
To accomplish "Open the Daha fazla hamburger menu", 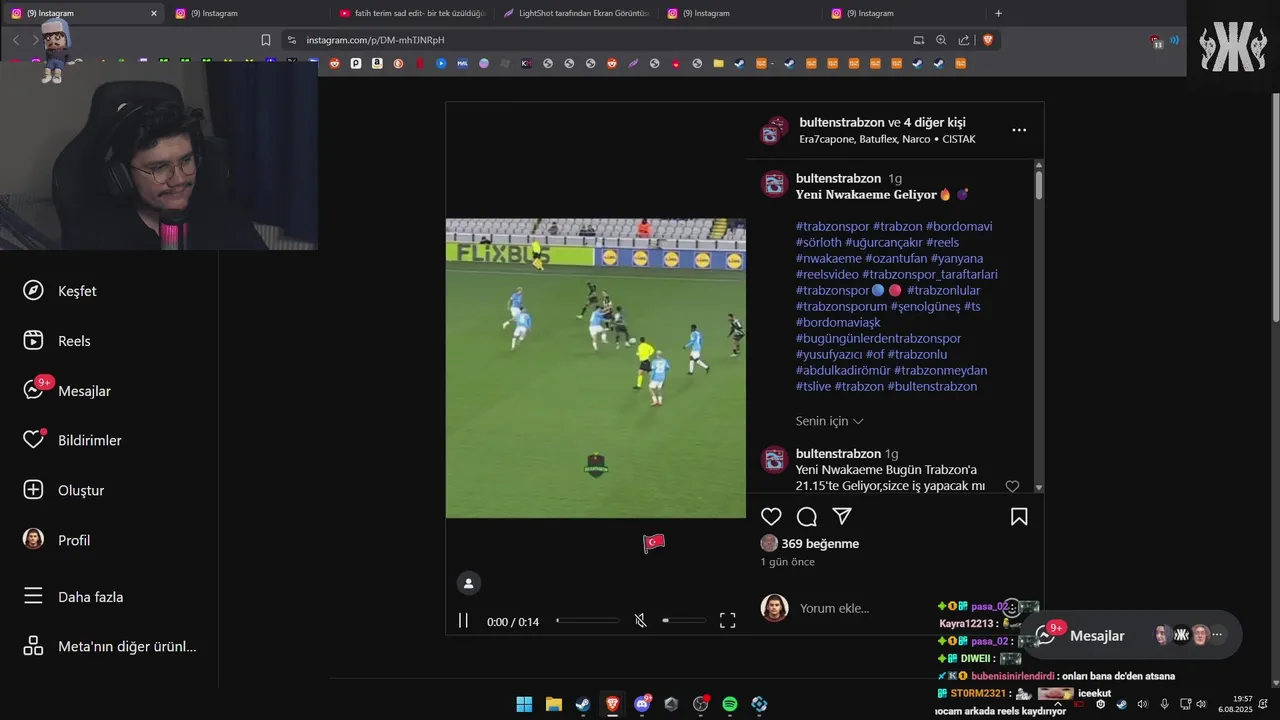I will (33, 596).
